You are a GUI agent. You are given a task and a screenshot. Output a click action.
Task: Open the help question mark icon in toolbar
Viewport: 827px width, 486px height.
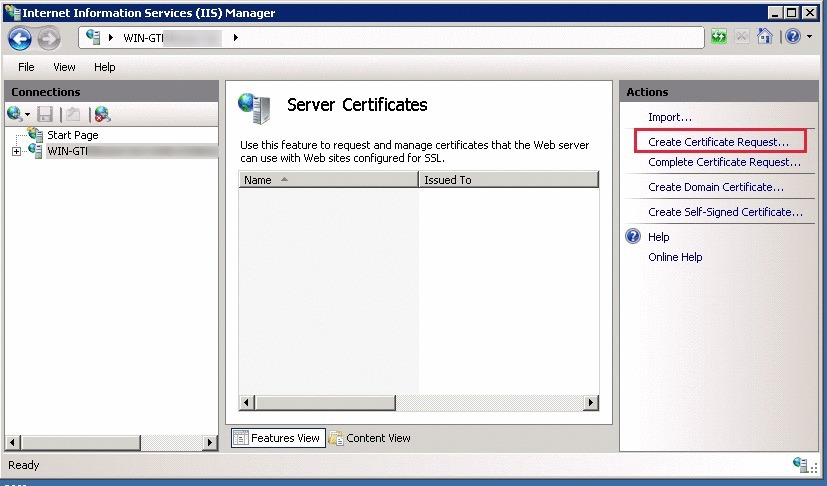coord(791,37)
